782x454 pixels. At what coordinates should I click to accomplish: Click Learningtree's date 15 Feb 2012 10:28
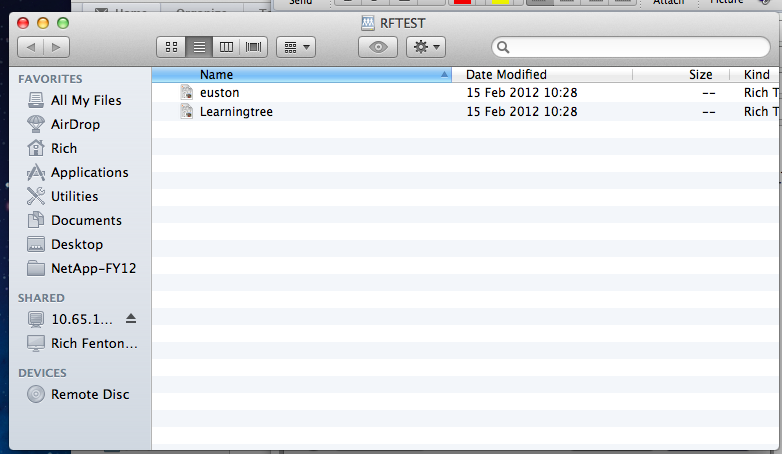[x=522, y=112]
